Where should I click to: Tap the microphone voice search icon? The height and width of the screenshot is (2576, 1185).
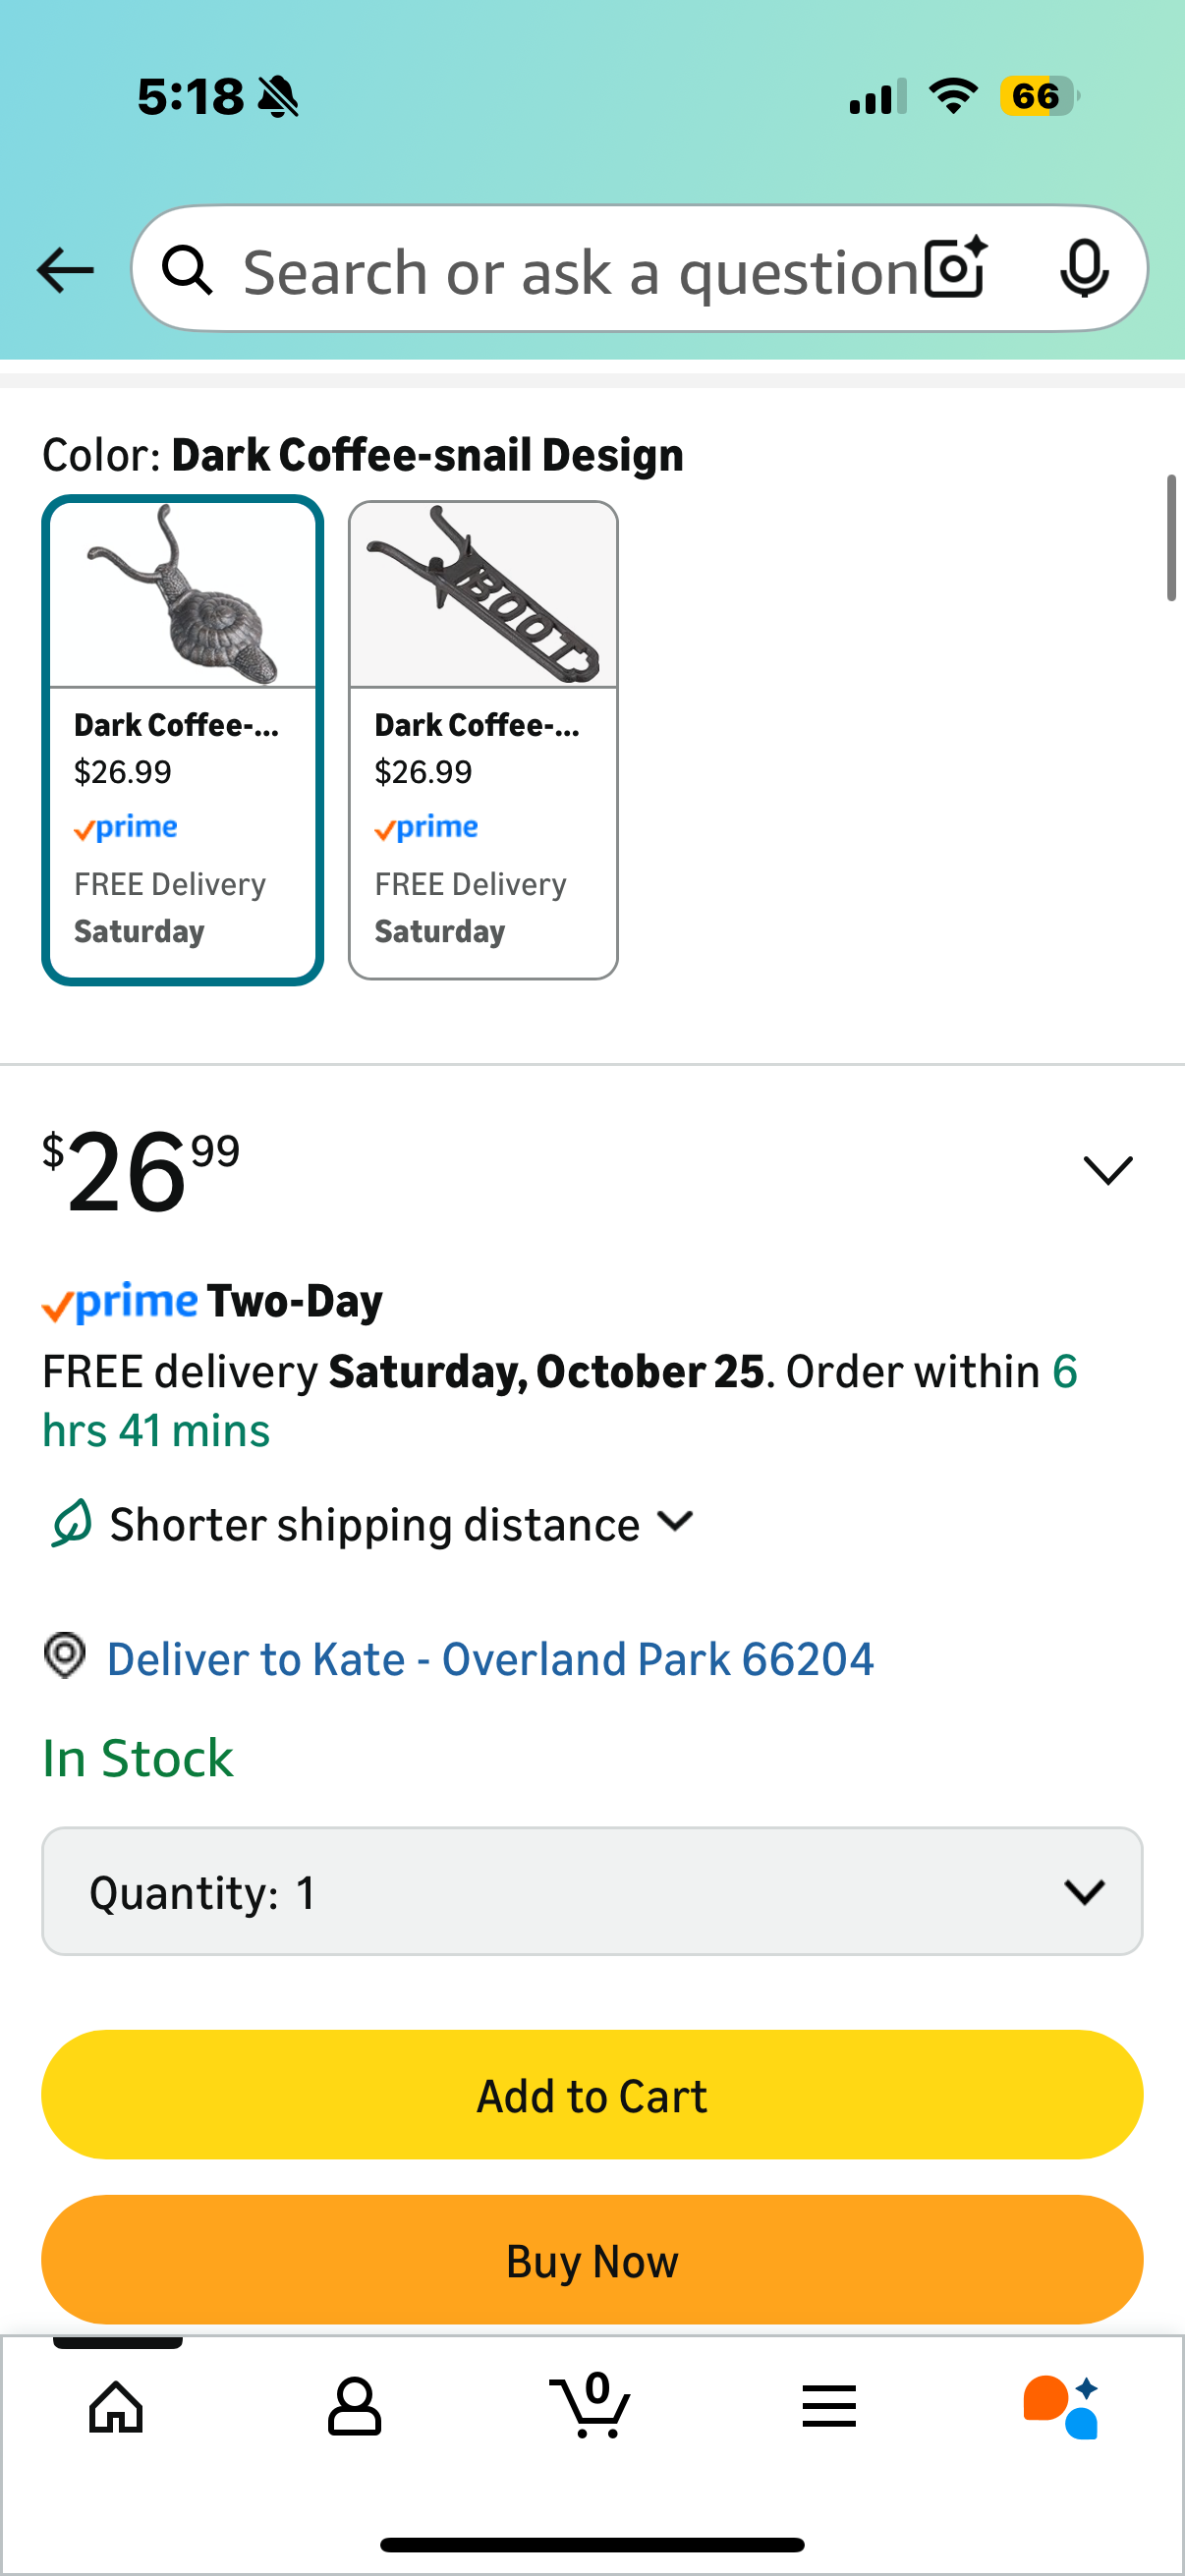click(x=1083, y=269)
